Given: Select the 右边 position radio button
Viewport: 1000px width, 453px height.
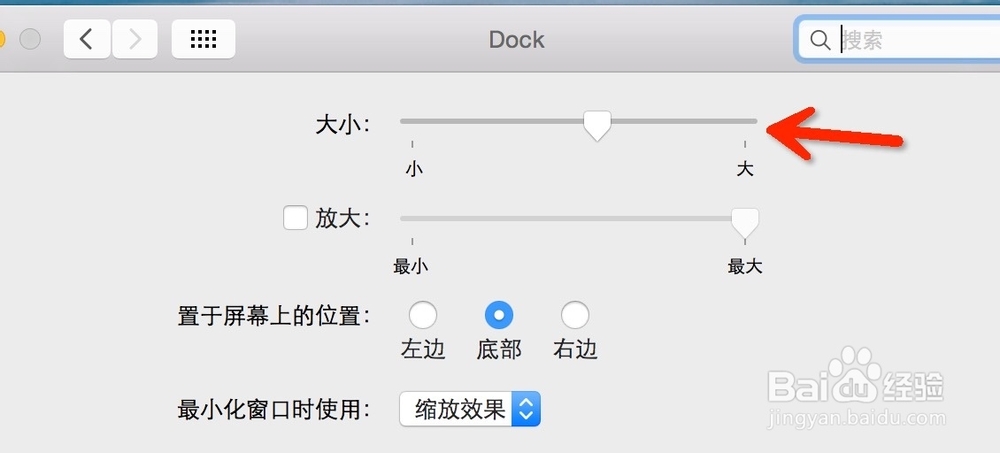Looking at the screenshot, I should click(x=574, y=316).
